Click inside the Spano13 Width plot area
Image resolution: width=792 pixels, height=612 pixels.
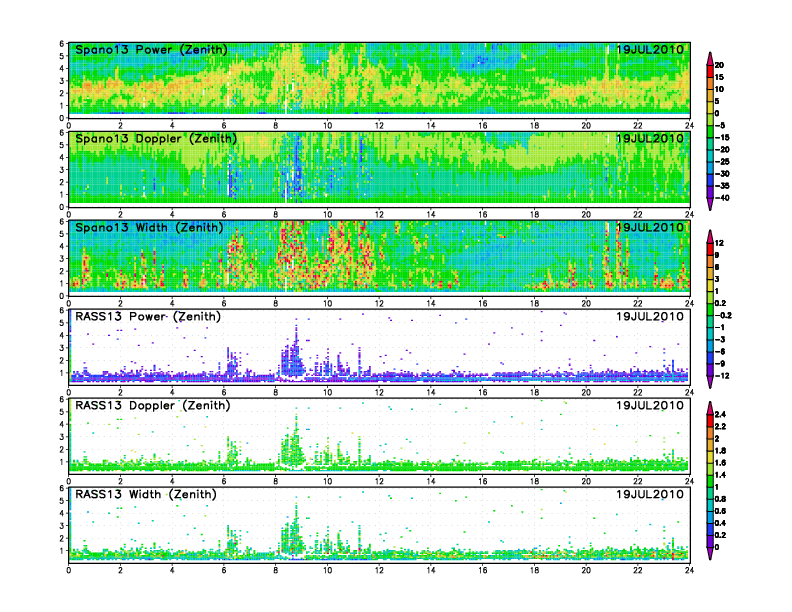pyautogui.click(x=379, y=258)
